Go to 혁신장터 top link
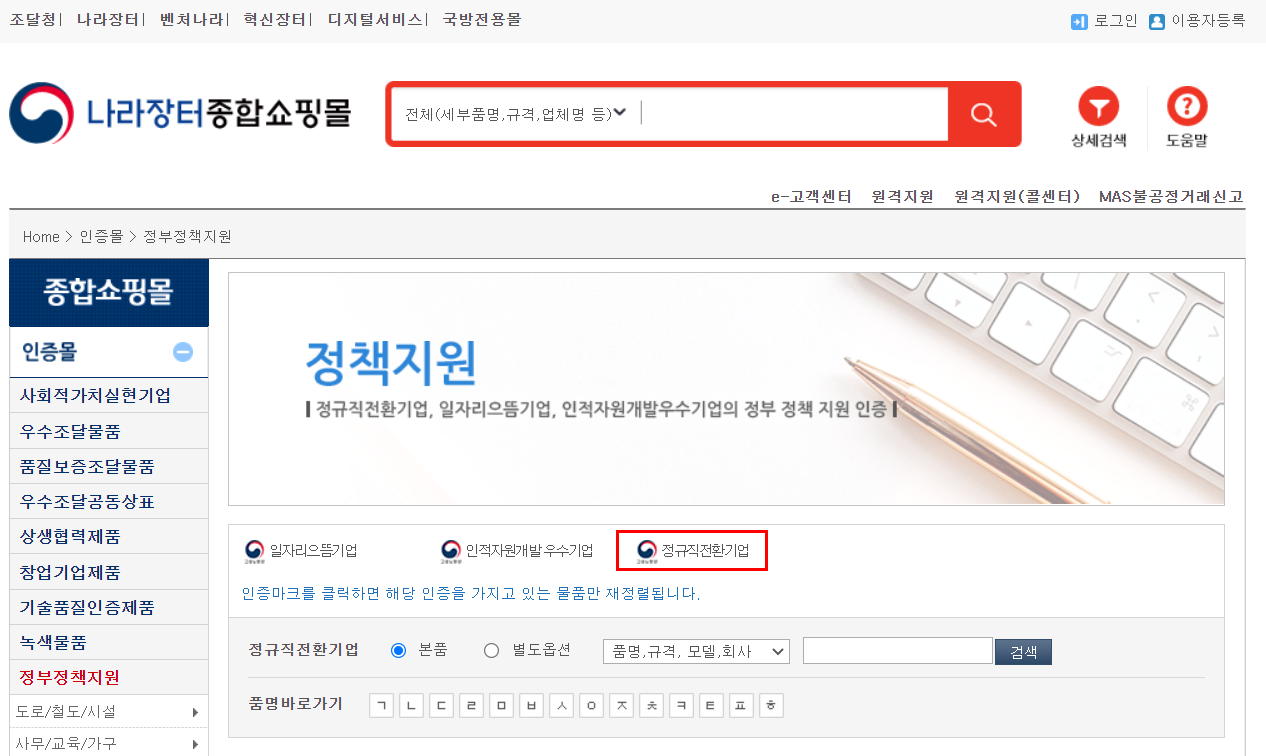1266x756 pixels. pos(274,19)
